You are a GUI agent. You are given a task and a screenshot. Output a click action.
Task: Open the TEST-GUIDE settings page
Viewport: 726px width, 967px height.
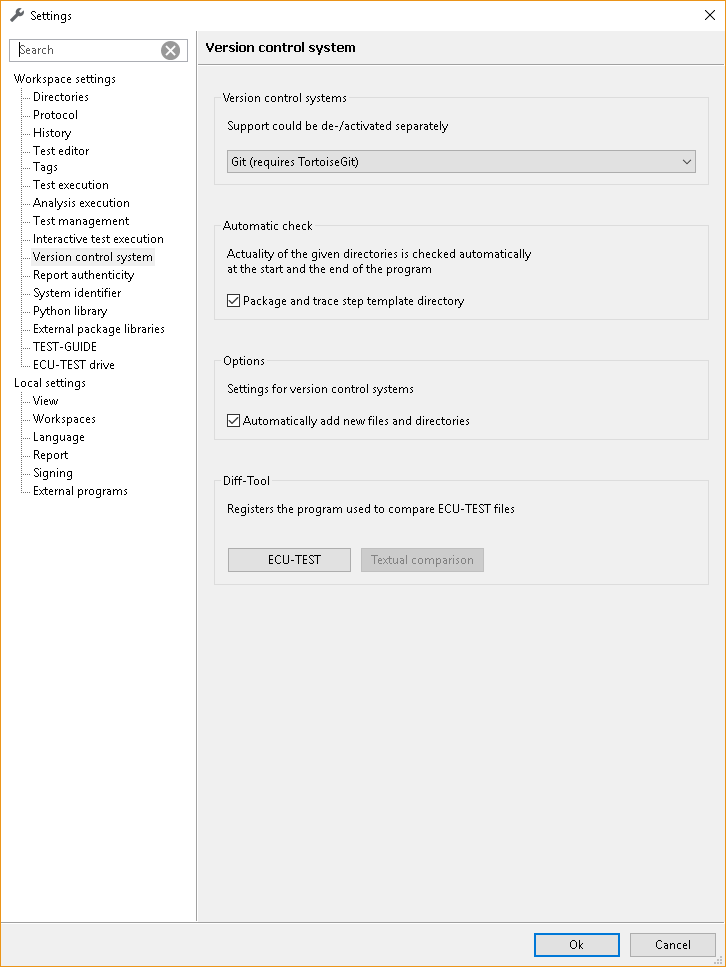point(65,347)
